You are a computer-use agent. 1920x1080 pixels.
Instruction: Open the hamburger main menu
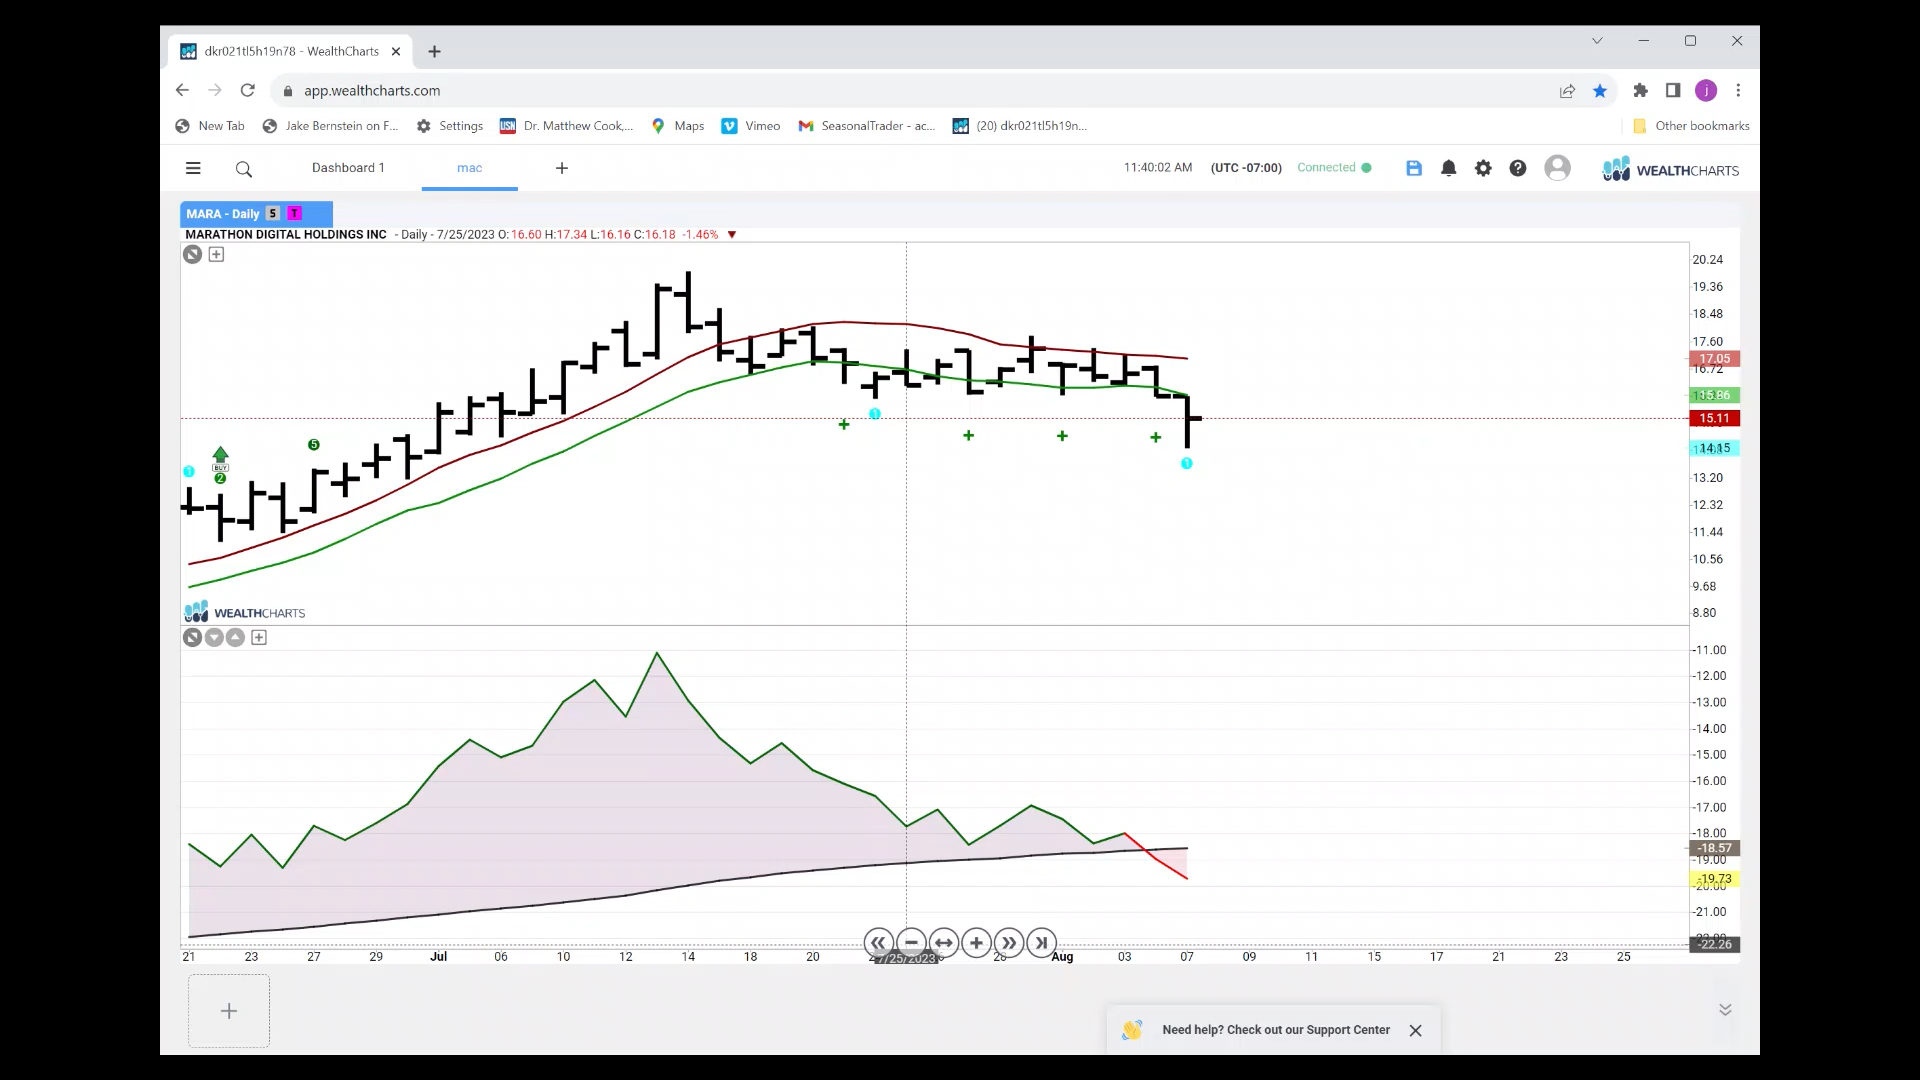coord(193,168)
